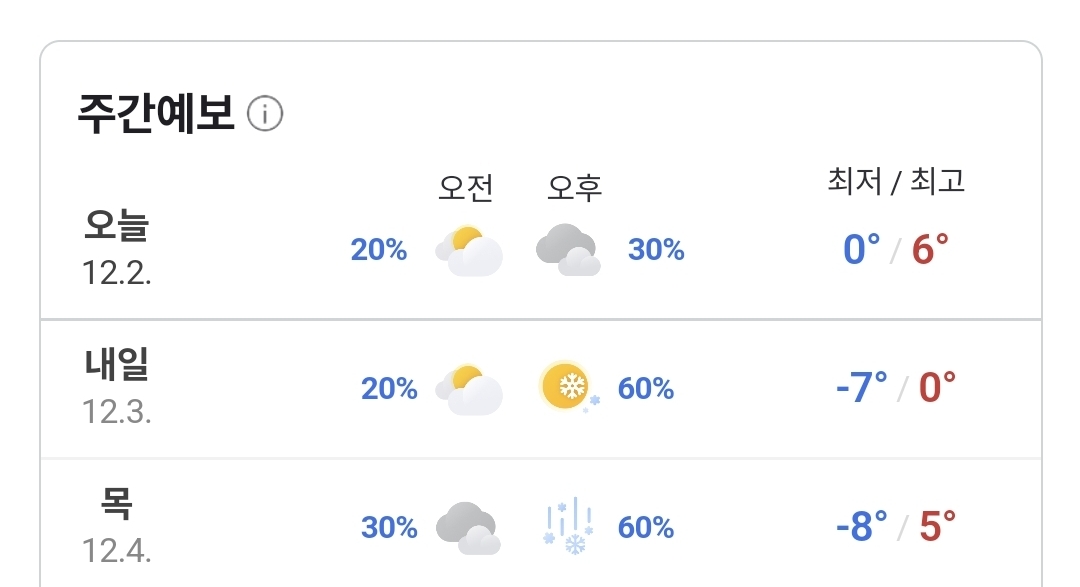This screenshot has width=1080, height=587.
Task: Click Thursday's afternoon snowfall icon
Action: tap(568, 527)
